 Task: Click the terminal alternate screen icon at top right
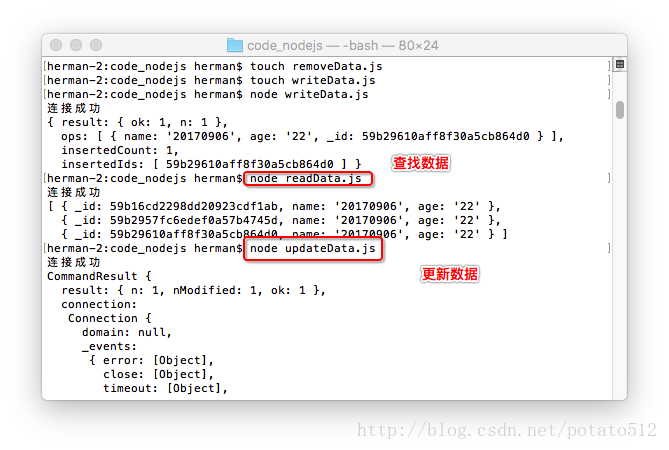[620, 64]
